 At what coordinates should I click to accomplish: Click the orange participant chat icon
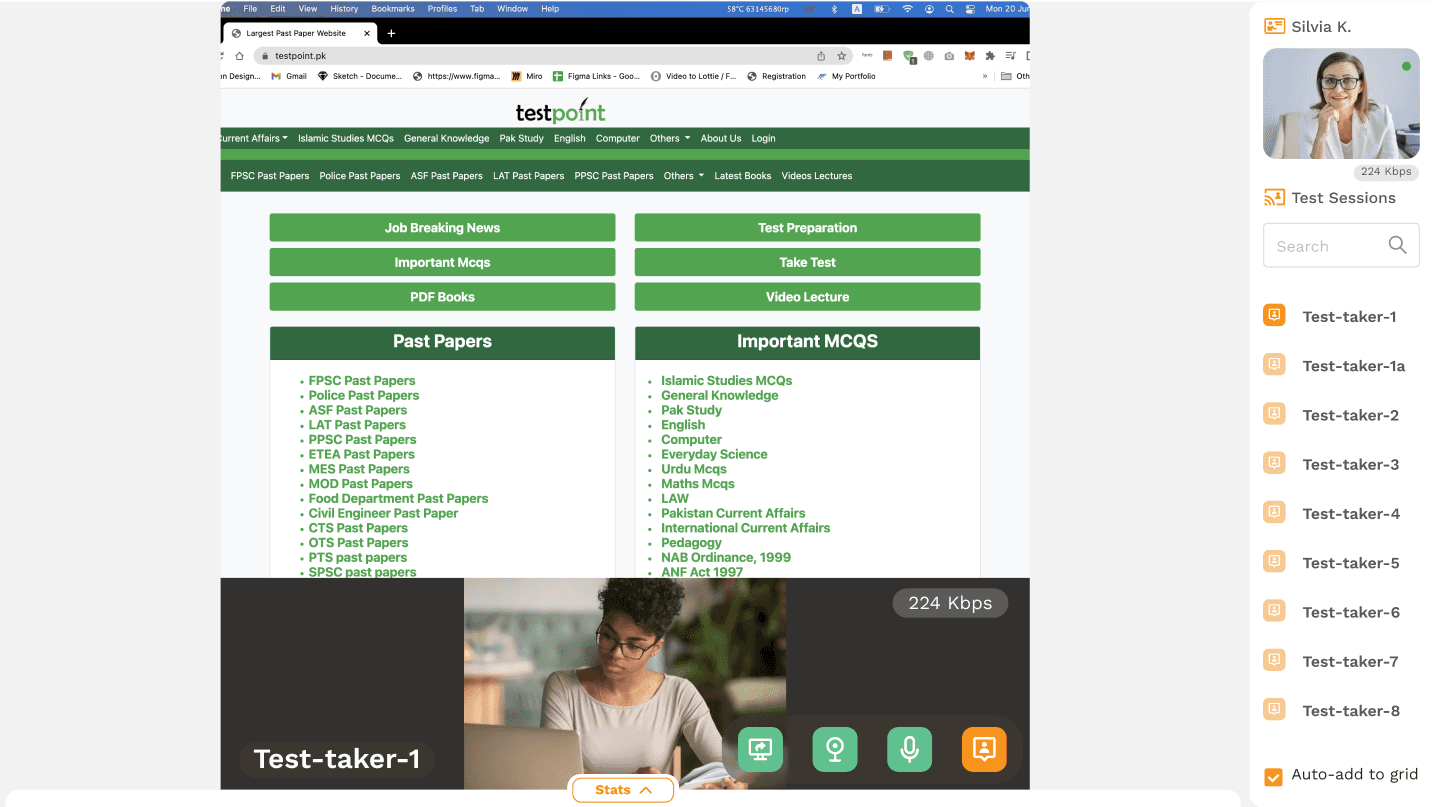point(984,749)
